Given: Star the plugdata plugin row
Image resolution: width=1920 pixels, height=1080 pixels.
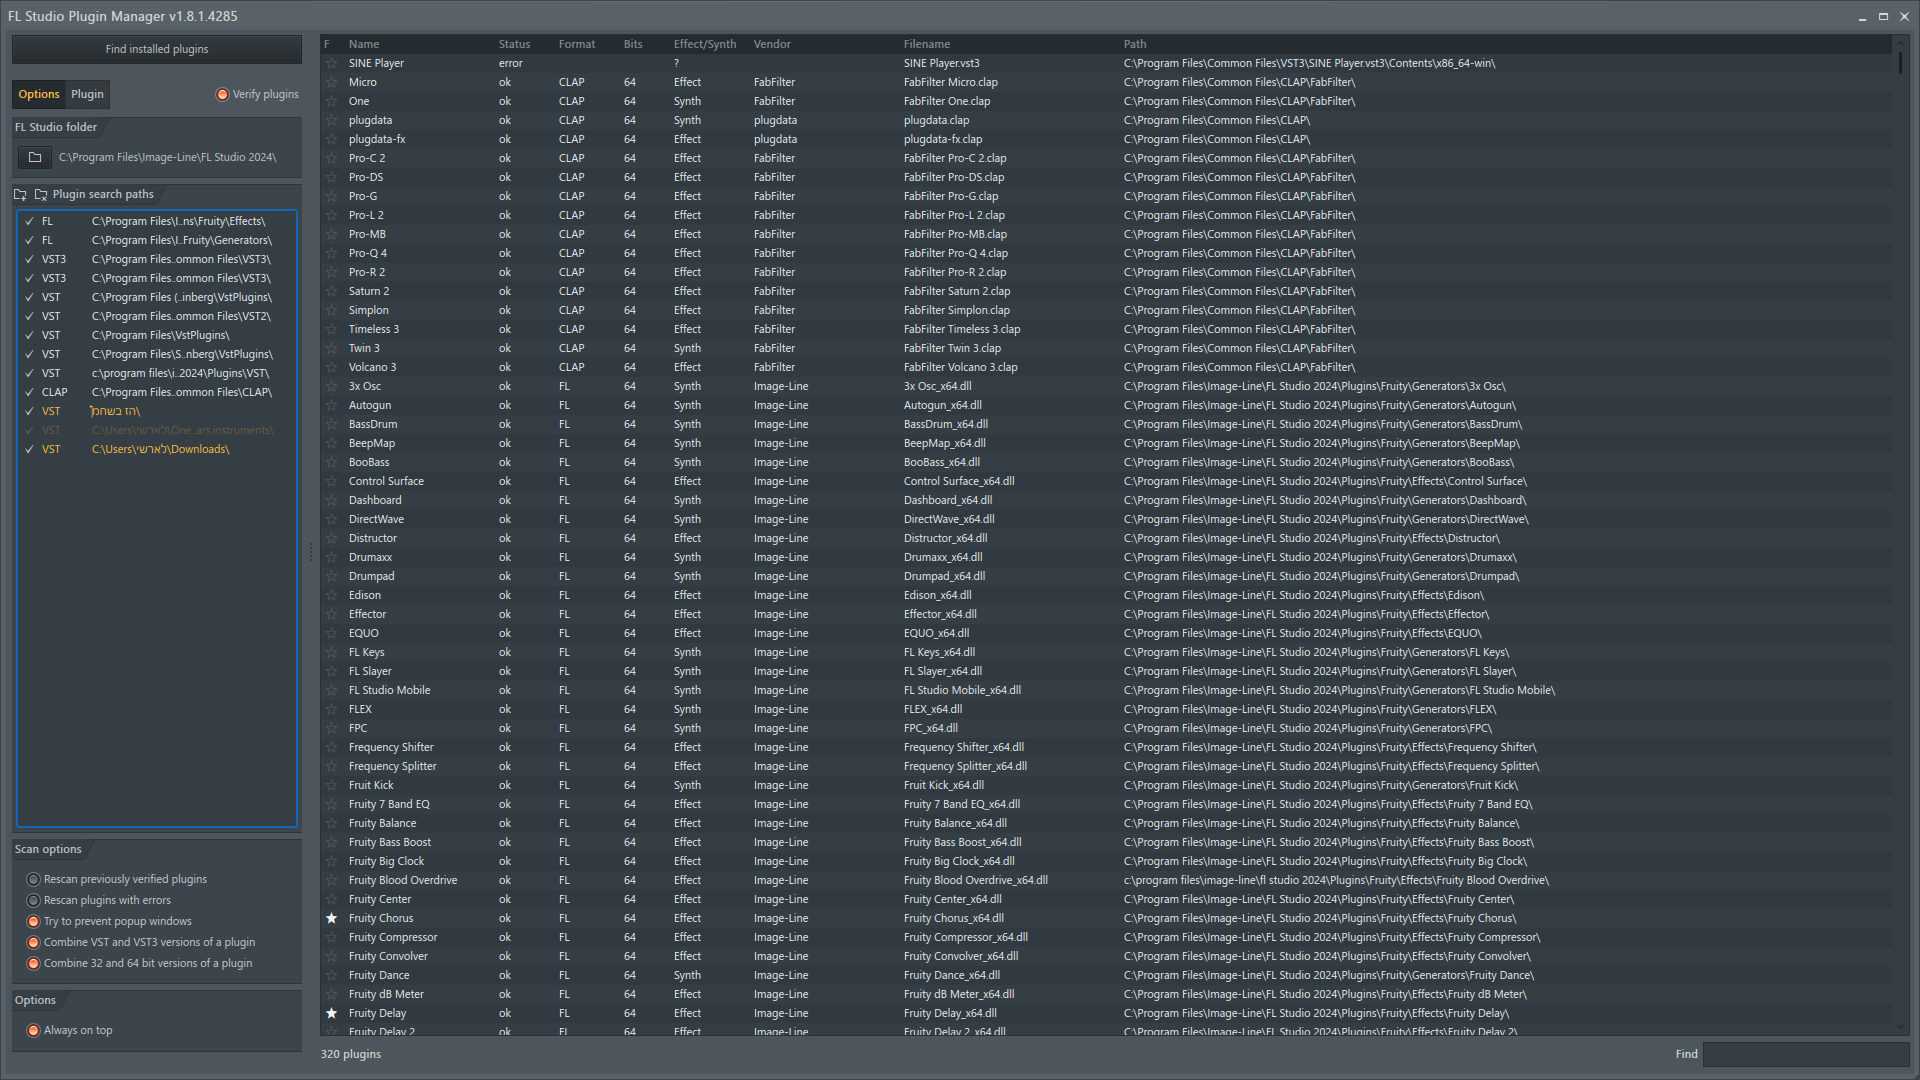Looking at the screenshot, I should click(332, 120).
